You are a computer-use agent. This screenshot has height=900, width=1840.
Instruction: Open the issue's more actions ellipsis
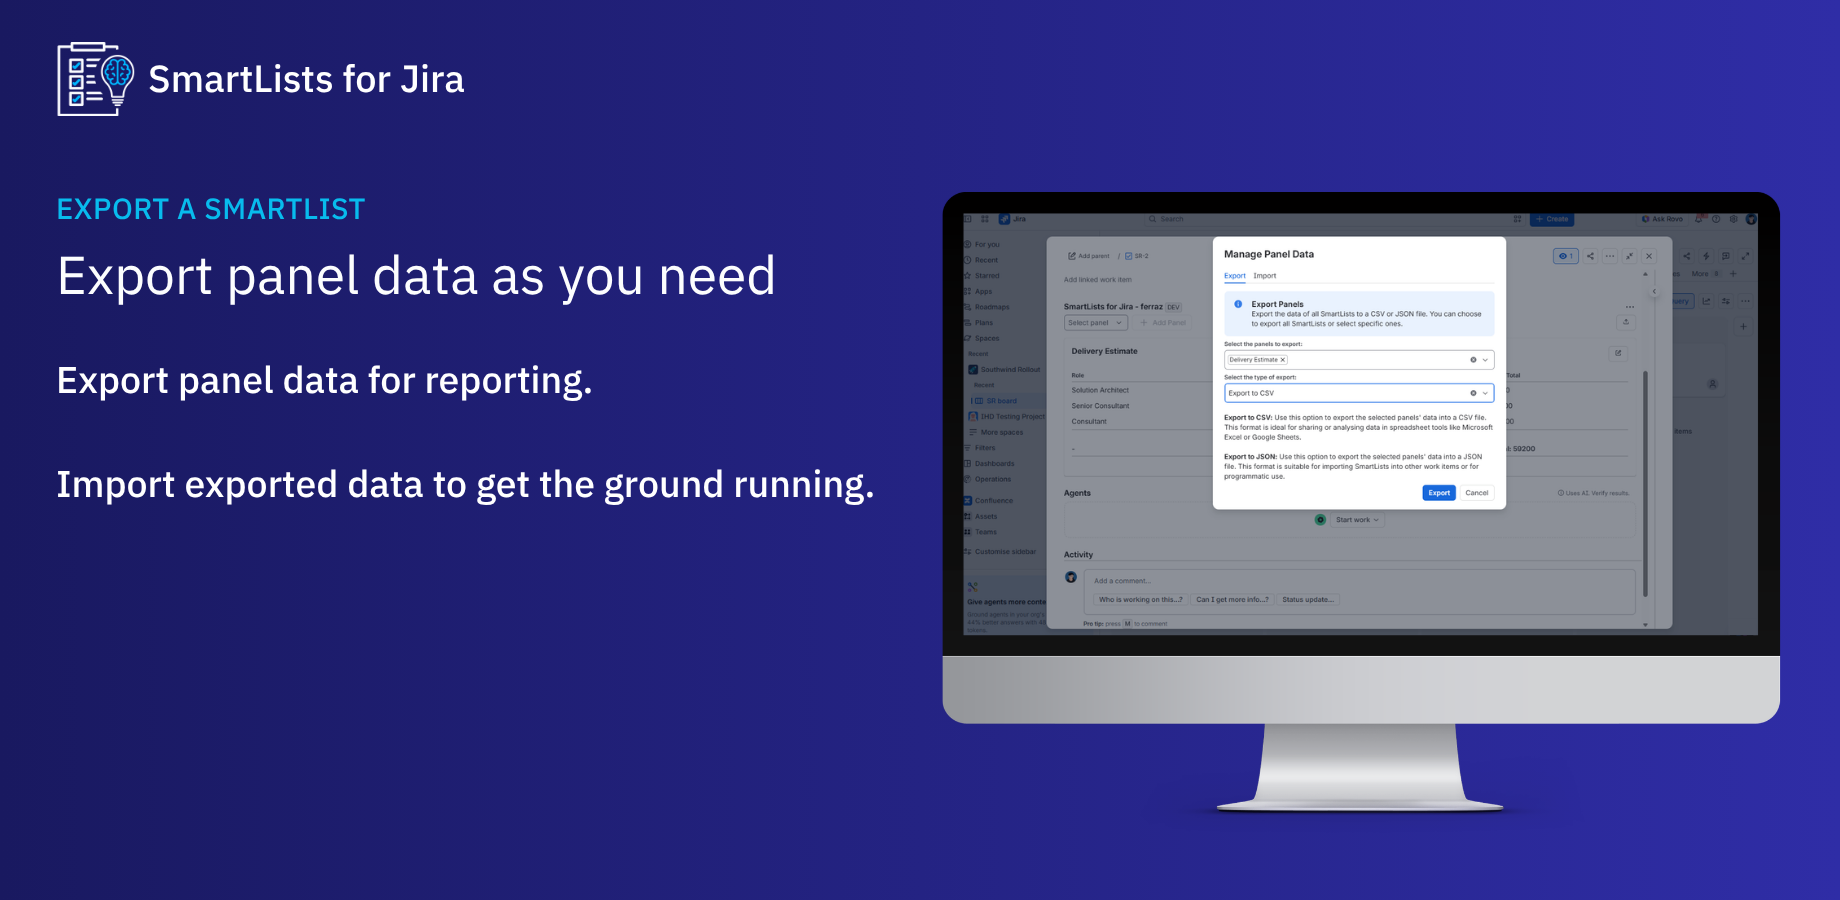pyautogui.click(x=1610, y=256)
